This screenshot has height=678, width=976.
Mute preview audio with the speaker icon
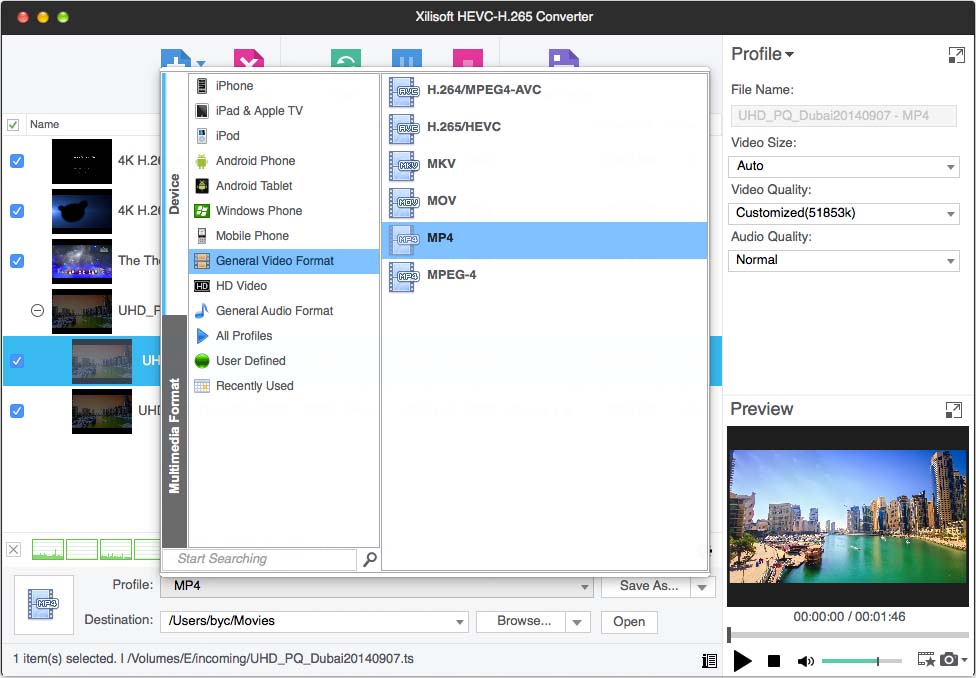(x=805, y=660)
